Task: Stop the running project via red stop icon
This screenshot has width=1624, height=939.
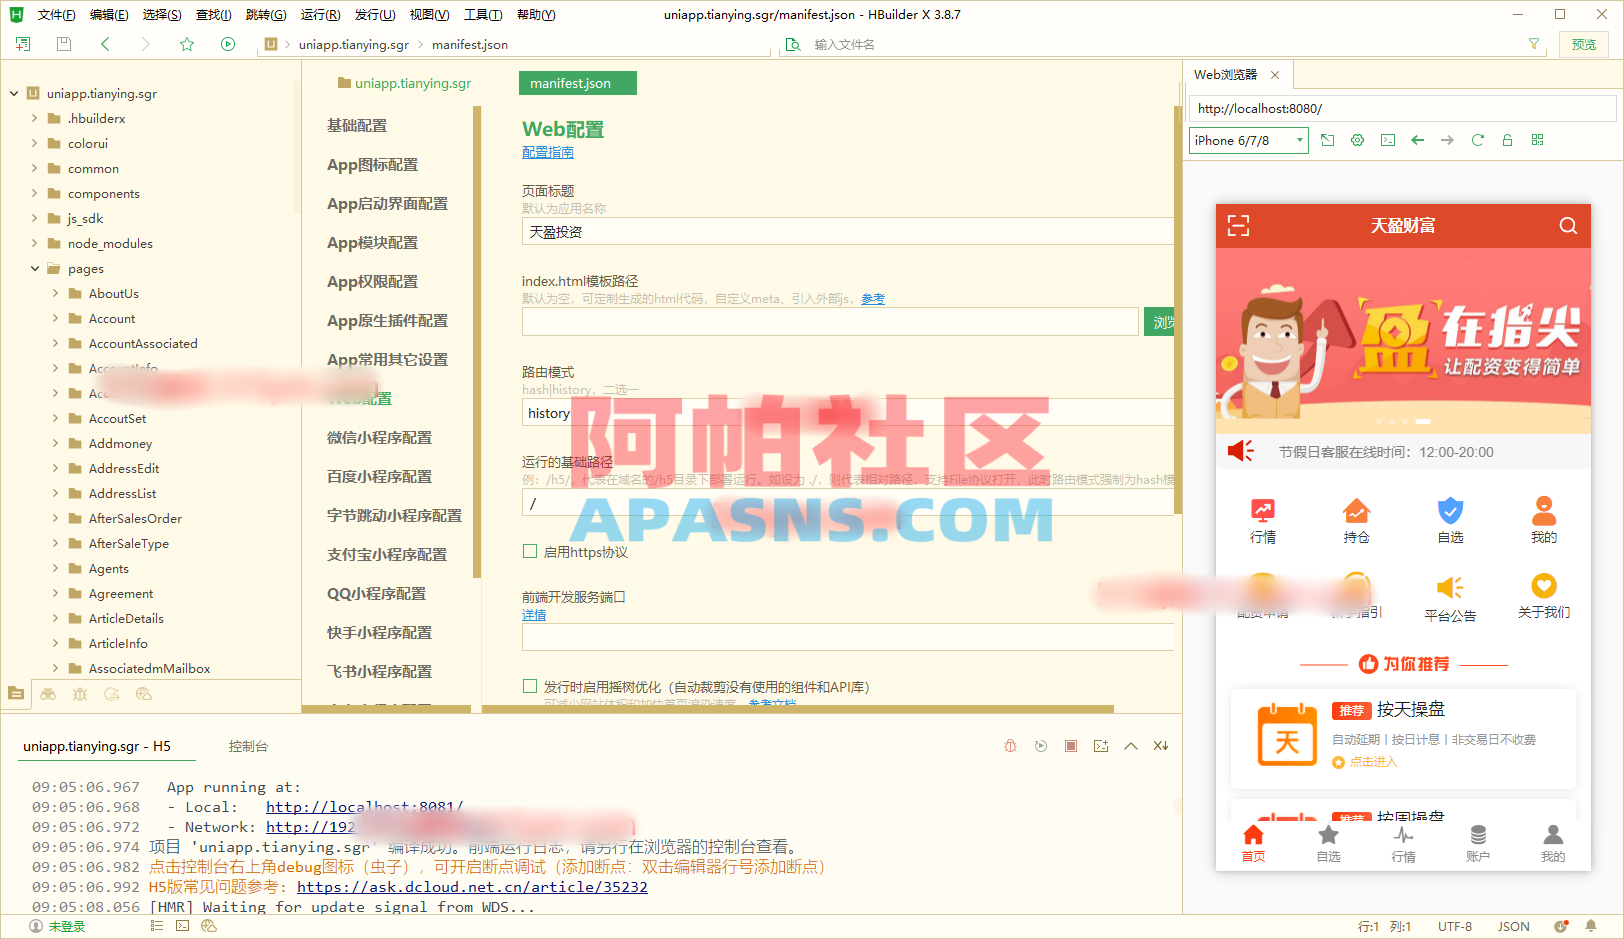Action: point(1071,745)
